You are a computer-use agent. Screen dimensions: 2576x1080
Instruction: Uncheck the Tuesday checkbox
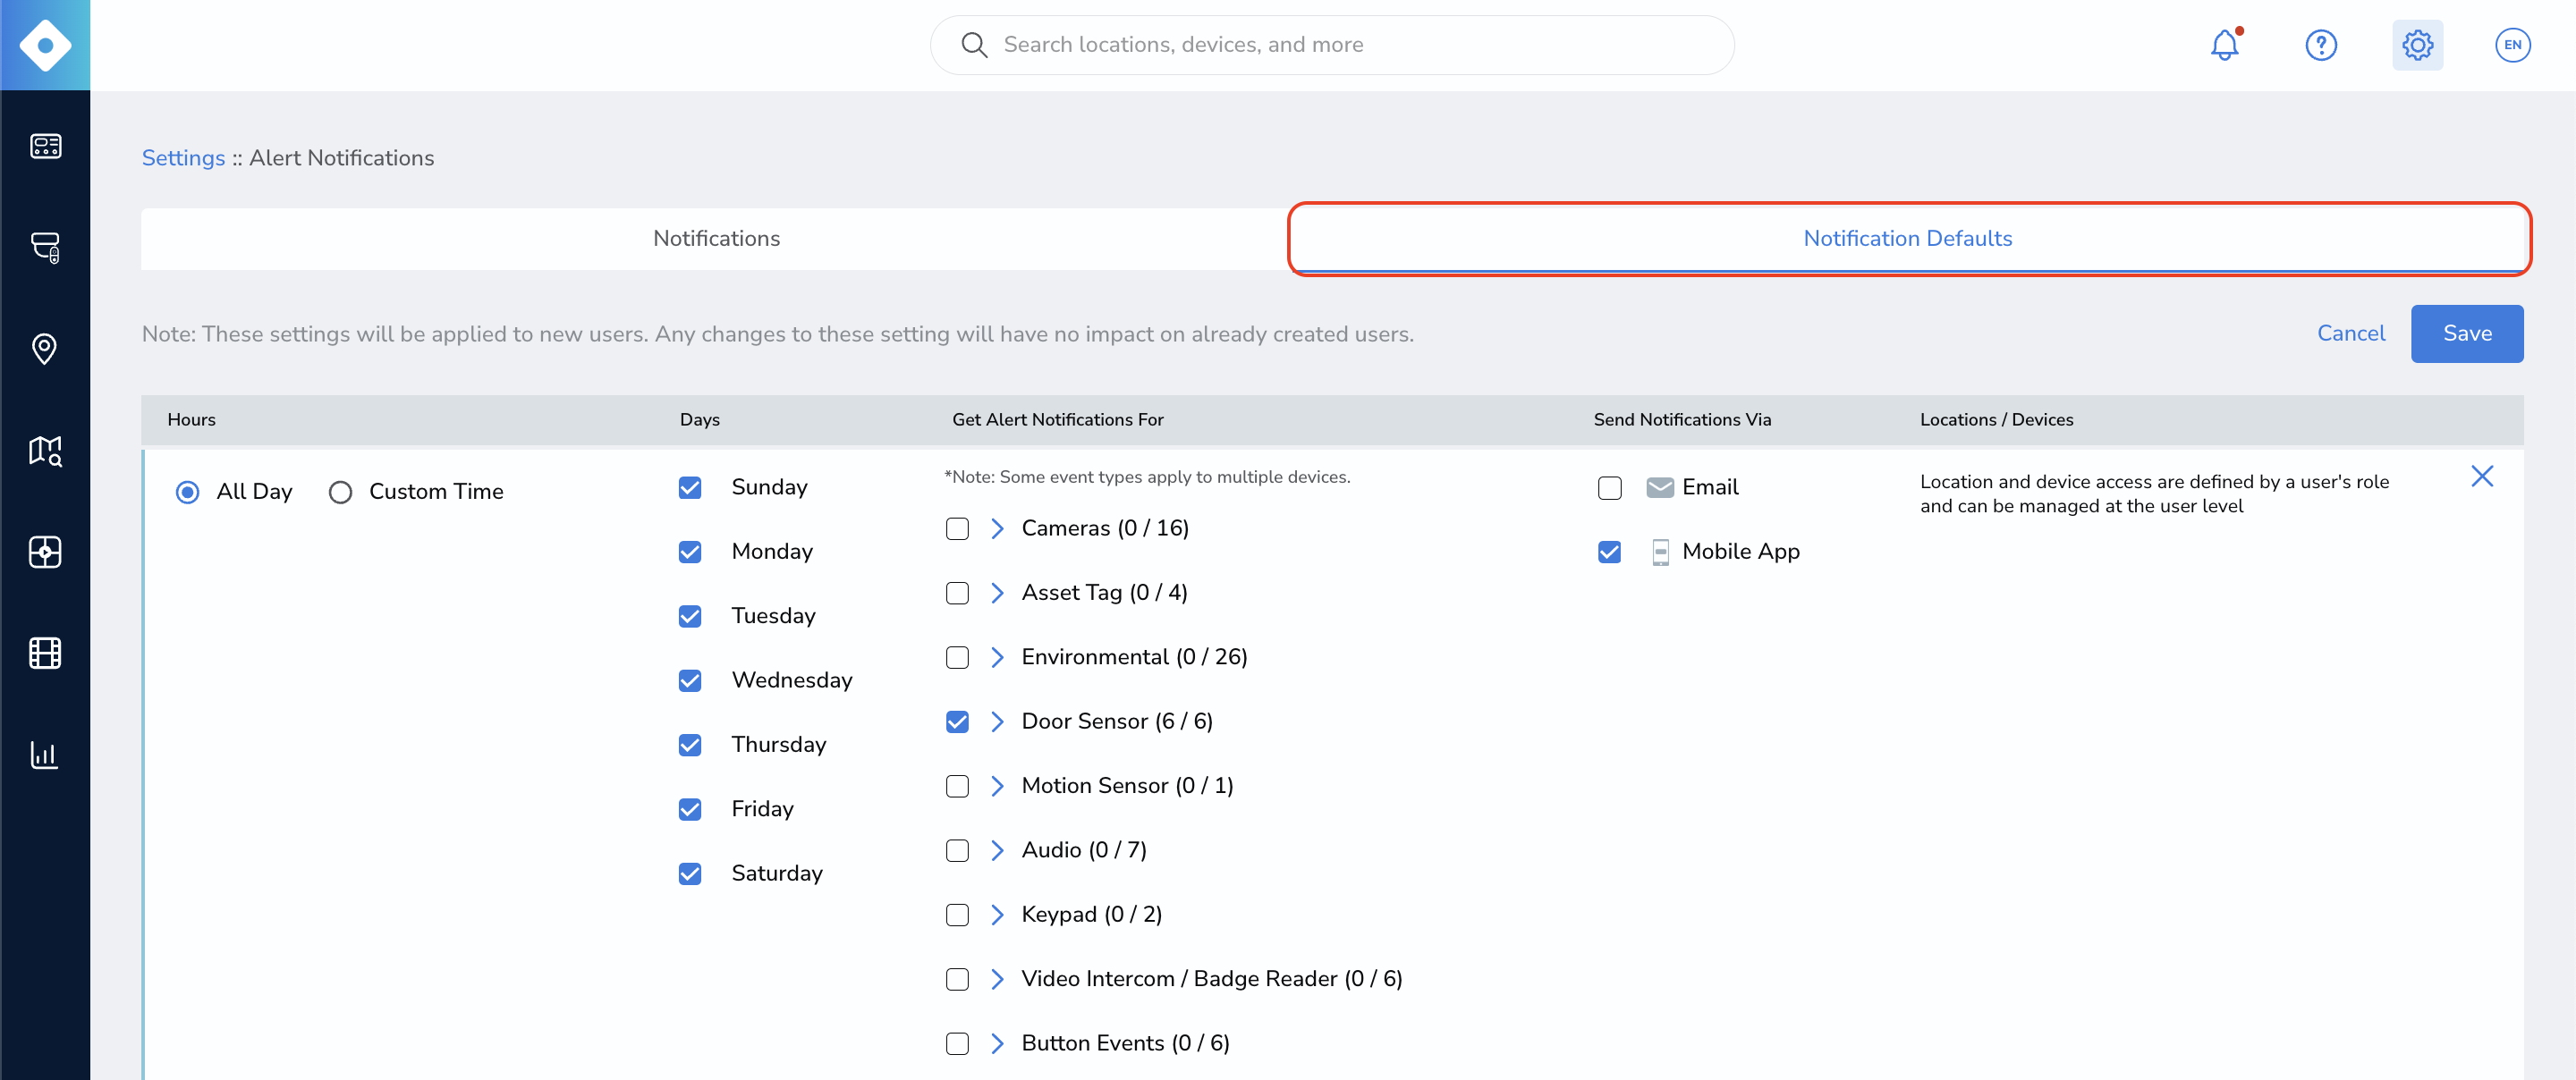click(x=690, y=616)
